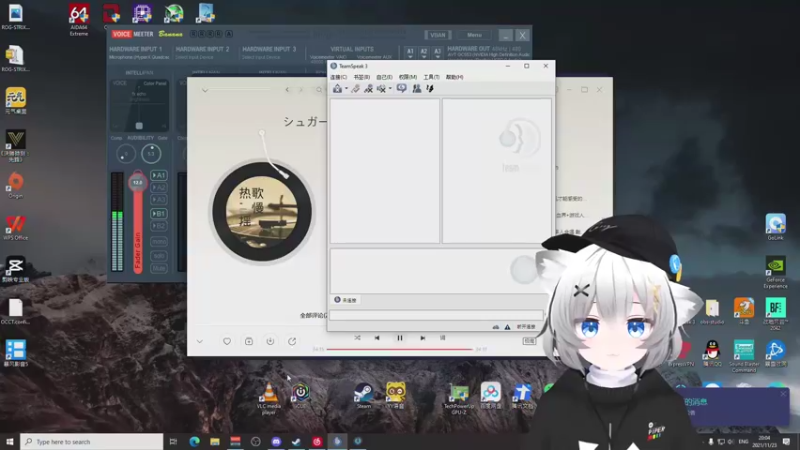Viewport: 800px width, 450px height.
Task: Mute Voicemeeter Hardware Input 1
Action: [159, 268]
